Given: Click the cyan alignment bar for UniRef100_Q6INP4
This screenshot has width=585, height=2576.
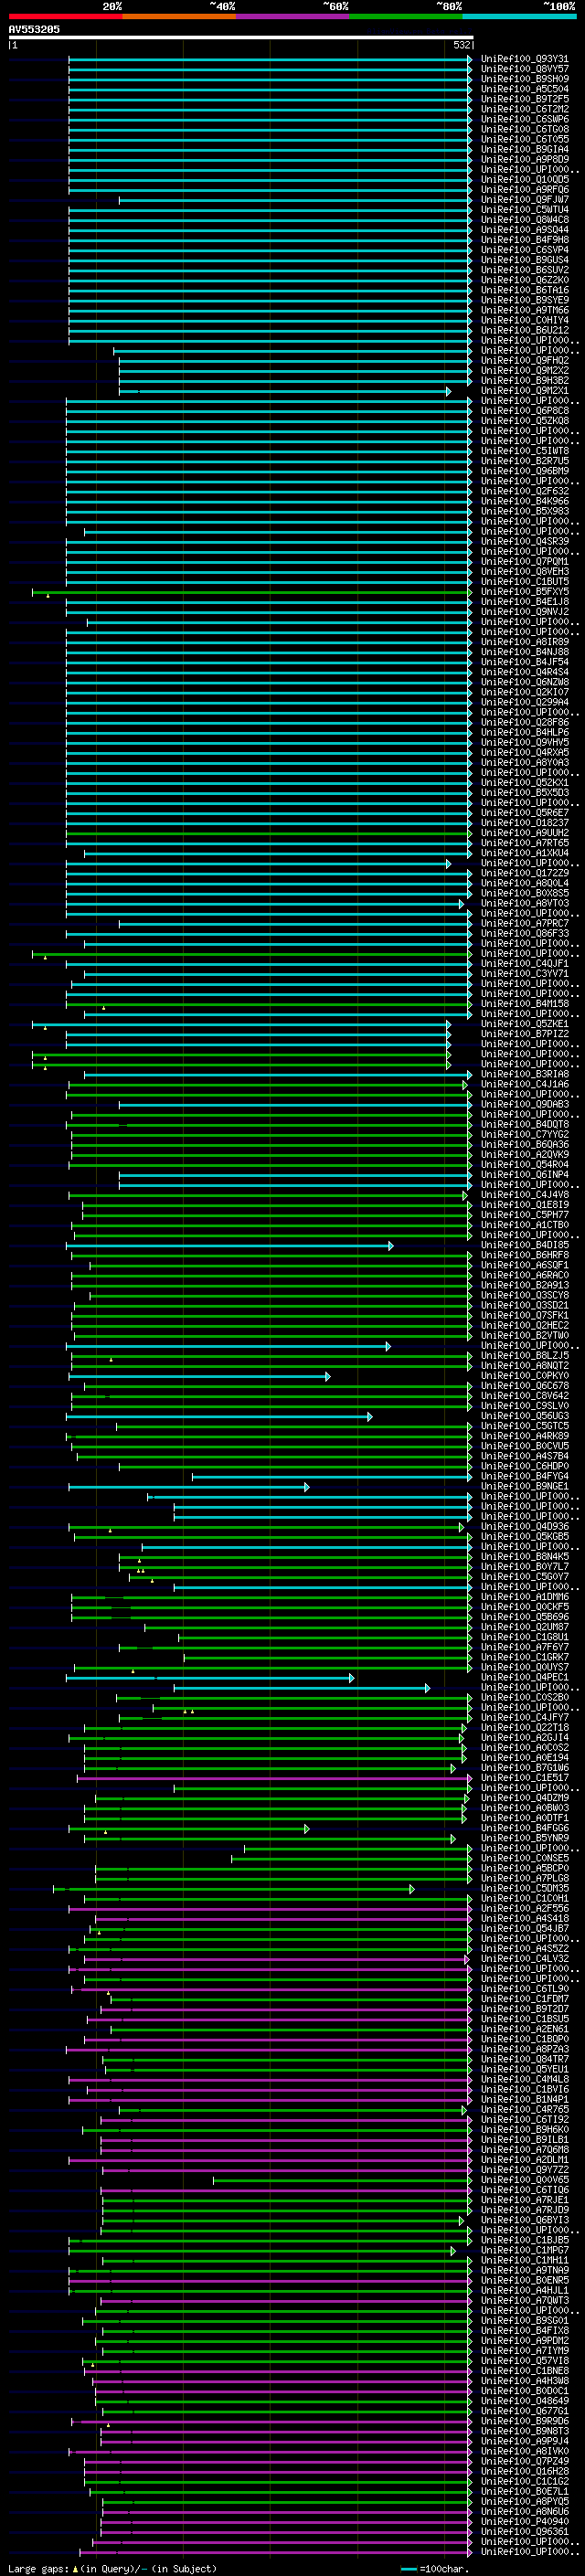Looking at the screenshot, I should (x=294, y=1175).
